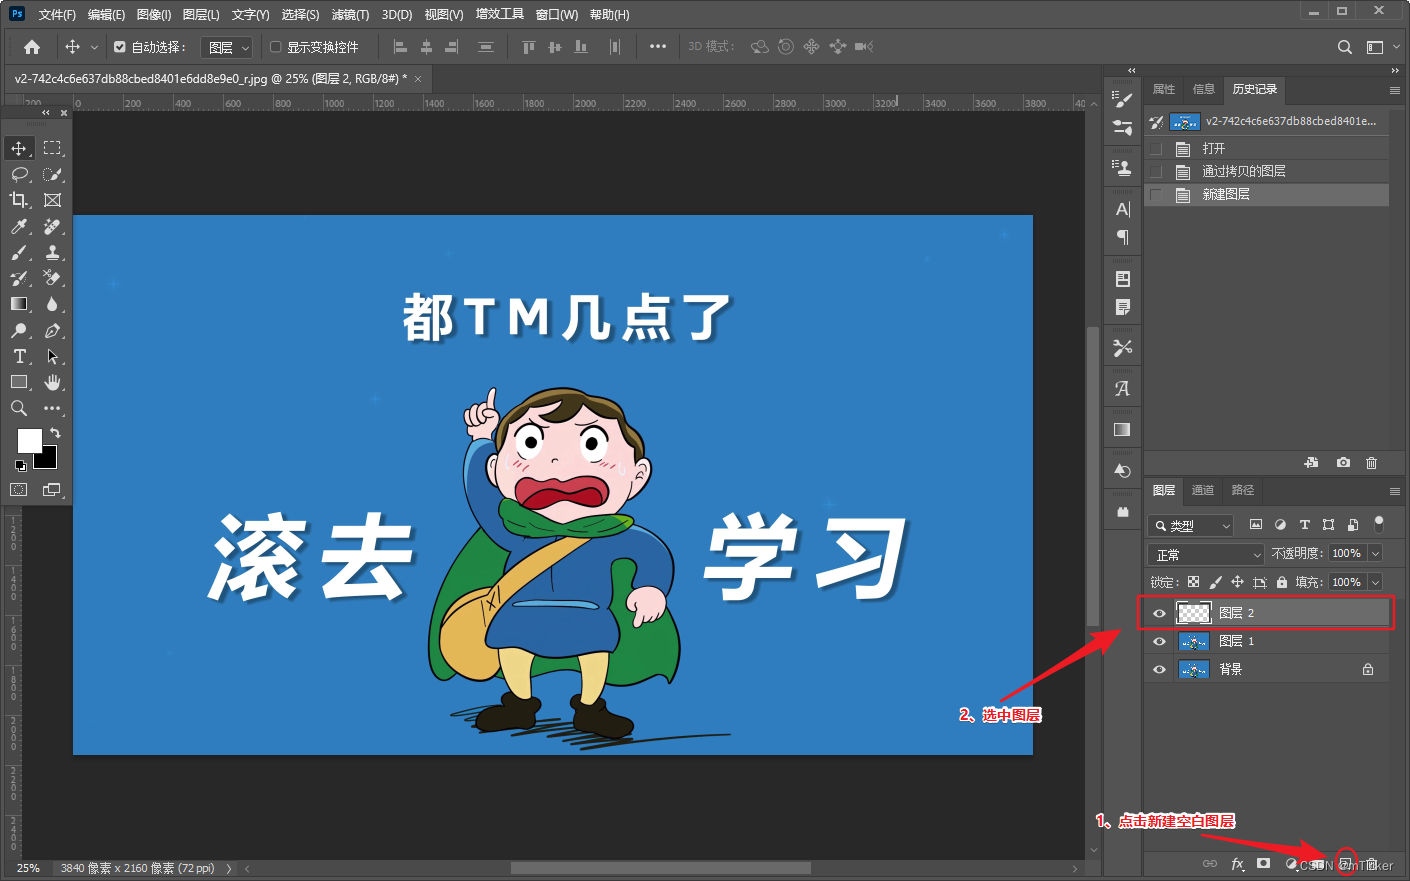Click the more options ellipsis in options bar
This screenshot has width=1410, height=881.
click(x=657, y=47)
